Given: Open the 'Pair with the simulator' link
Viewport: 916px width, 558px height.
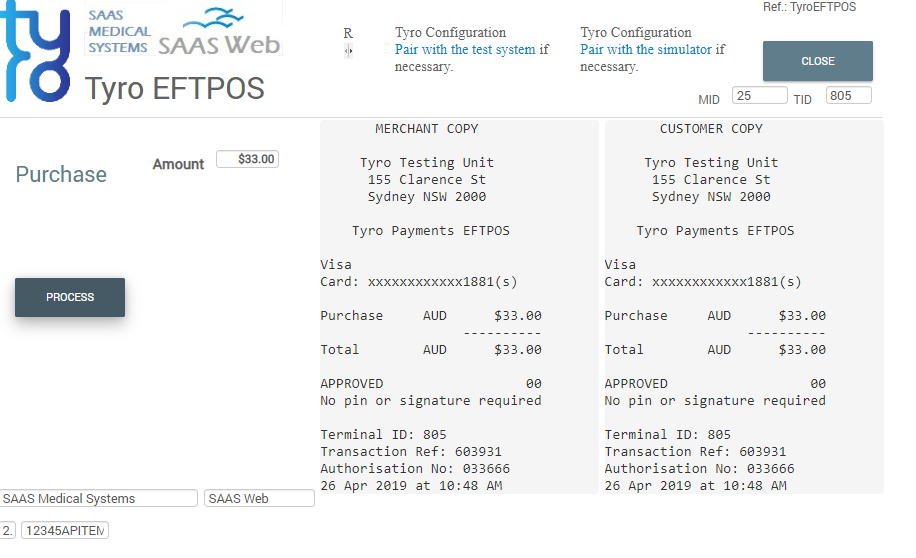Looking at the screenshot, I should click(x=646, y=50).
